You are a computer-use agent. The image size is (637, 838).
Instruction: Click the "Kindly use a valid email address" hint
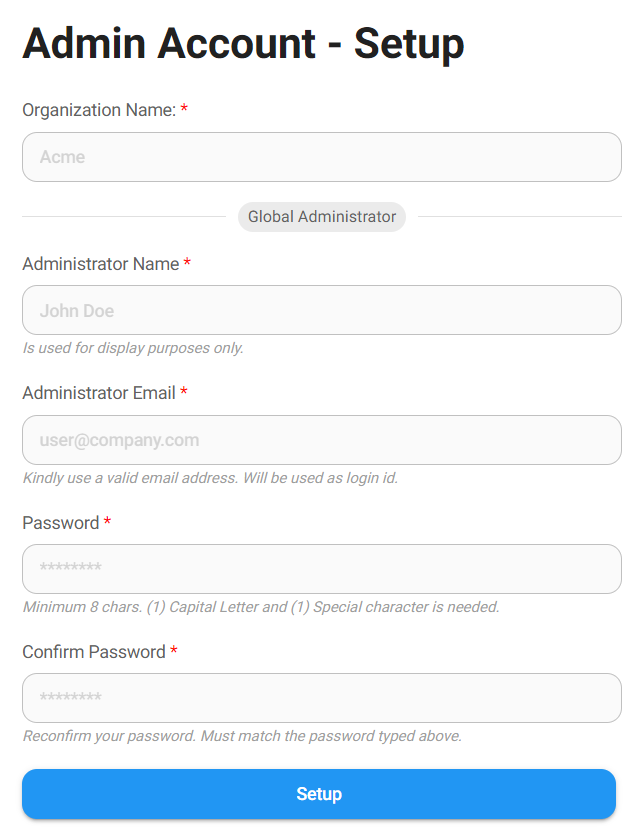[x=210, y=478]
